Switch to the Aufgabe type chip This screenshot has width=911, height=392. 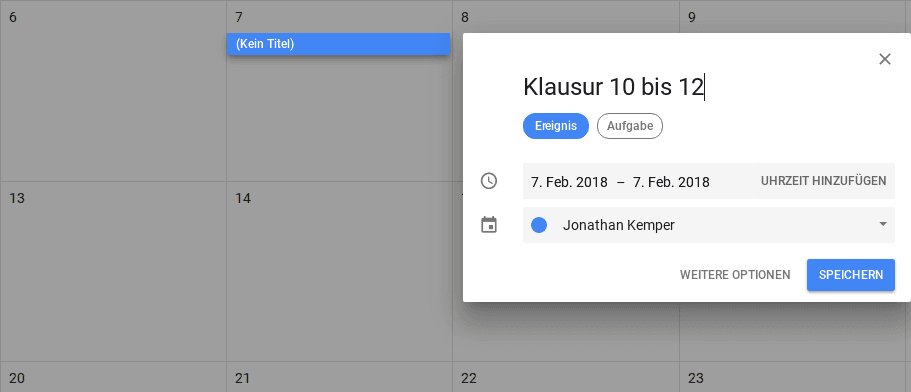click(630, 126)
